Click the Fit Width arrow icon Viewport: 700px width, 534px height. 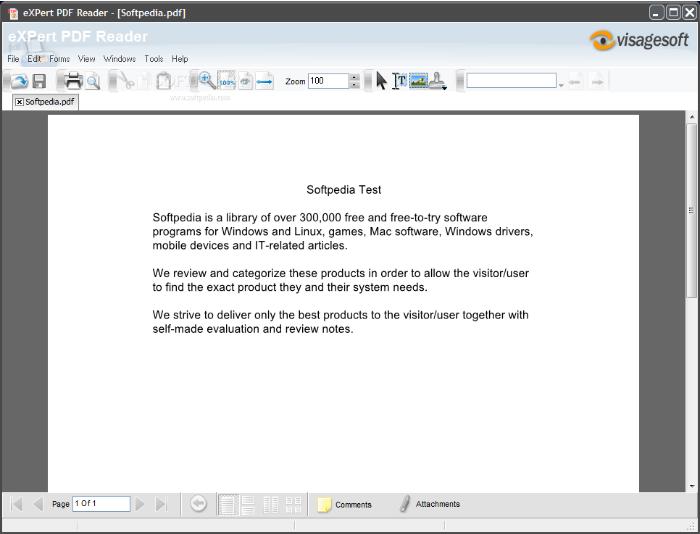tap(264, 81)
